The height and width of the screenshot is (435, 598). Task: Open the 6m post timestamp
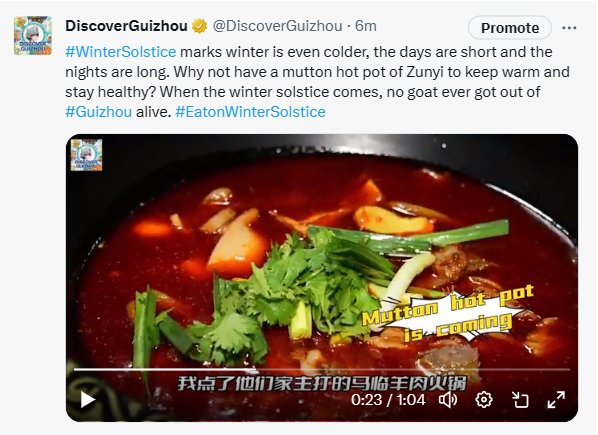pyautogui.click(x=366, y=26)
